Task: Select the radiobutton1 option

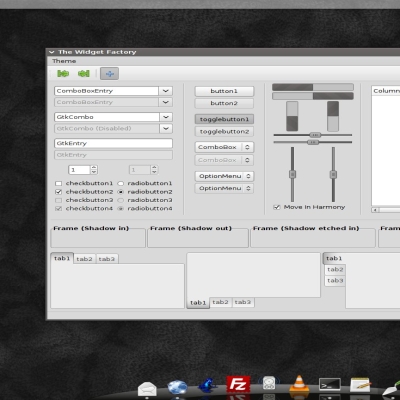Action: [121, 183]
